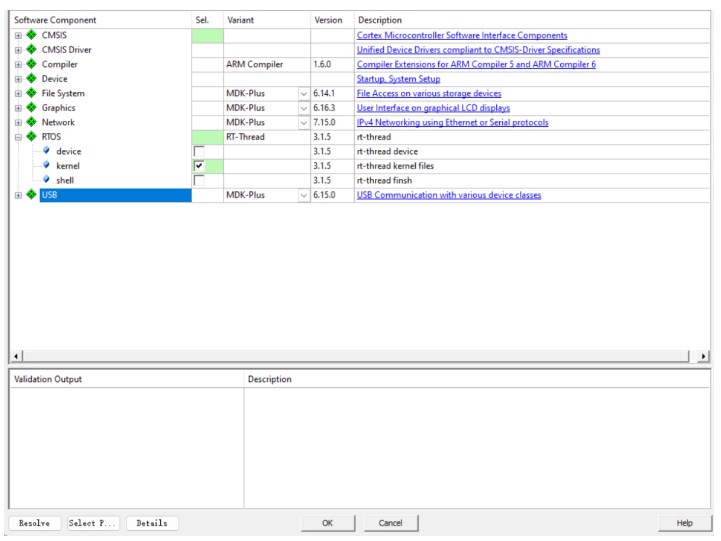The image size is (721, 541).
Task: Open USB Communication with various device classes link
Action: [449, 195]
